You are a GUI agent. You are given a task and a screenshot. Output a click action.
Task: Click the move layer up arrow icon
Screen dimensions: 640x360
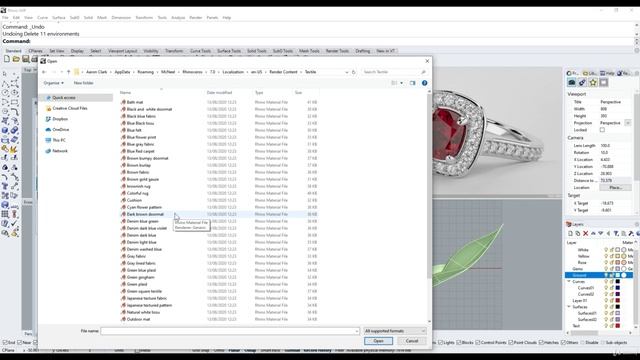pos(593,233)
